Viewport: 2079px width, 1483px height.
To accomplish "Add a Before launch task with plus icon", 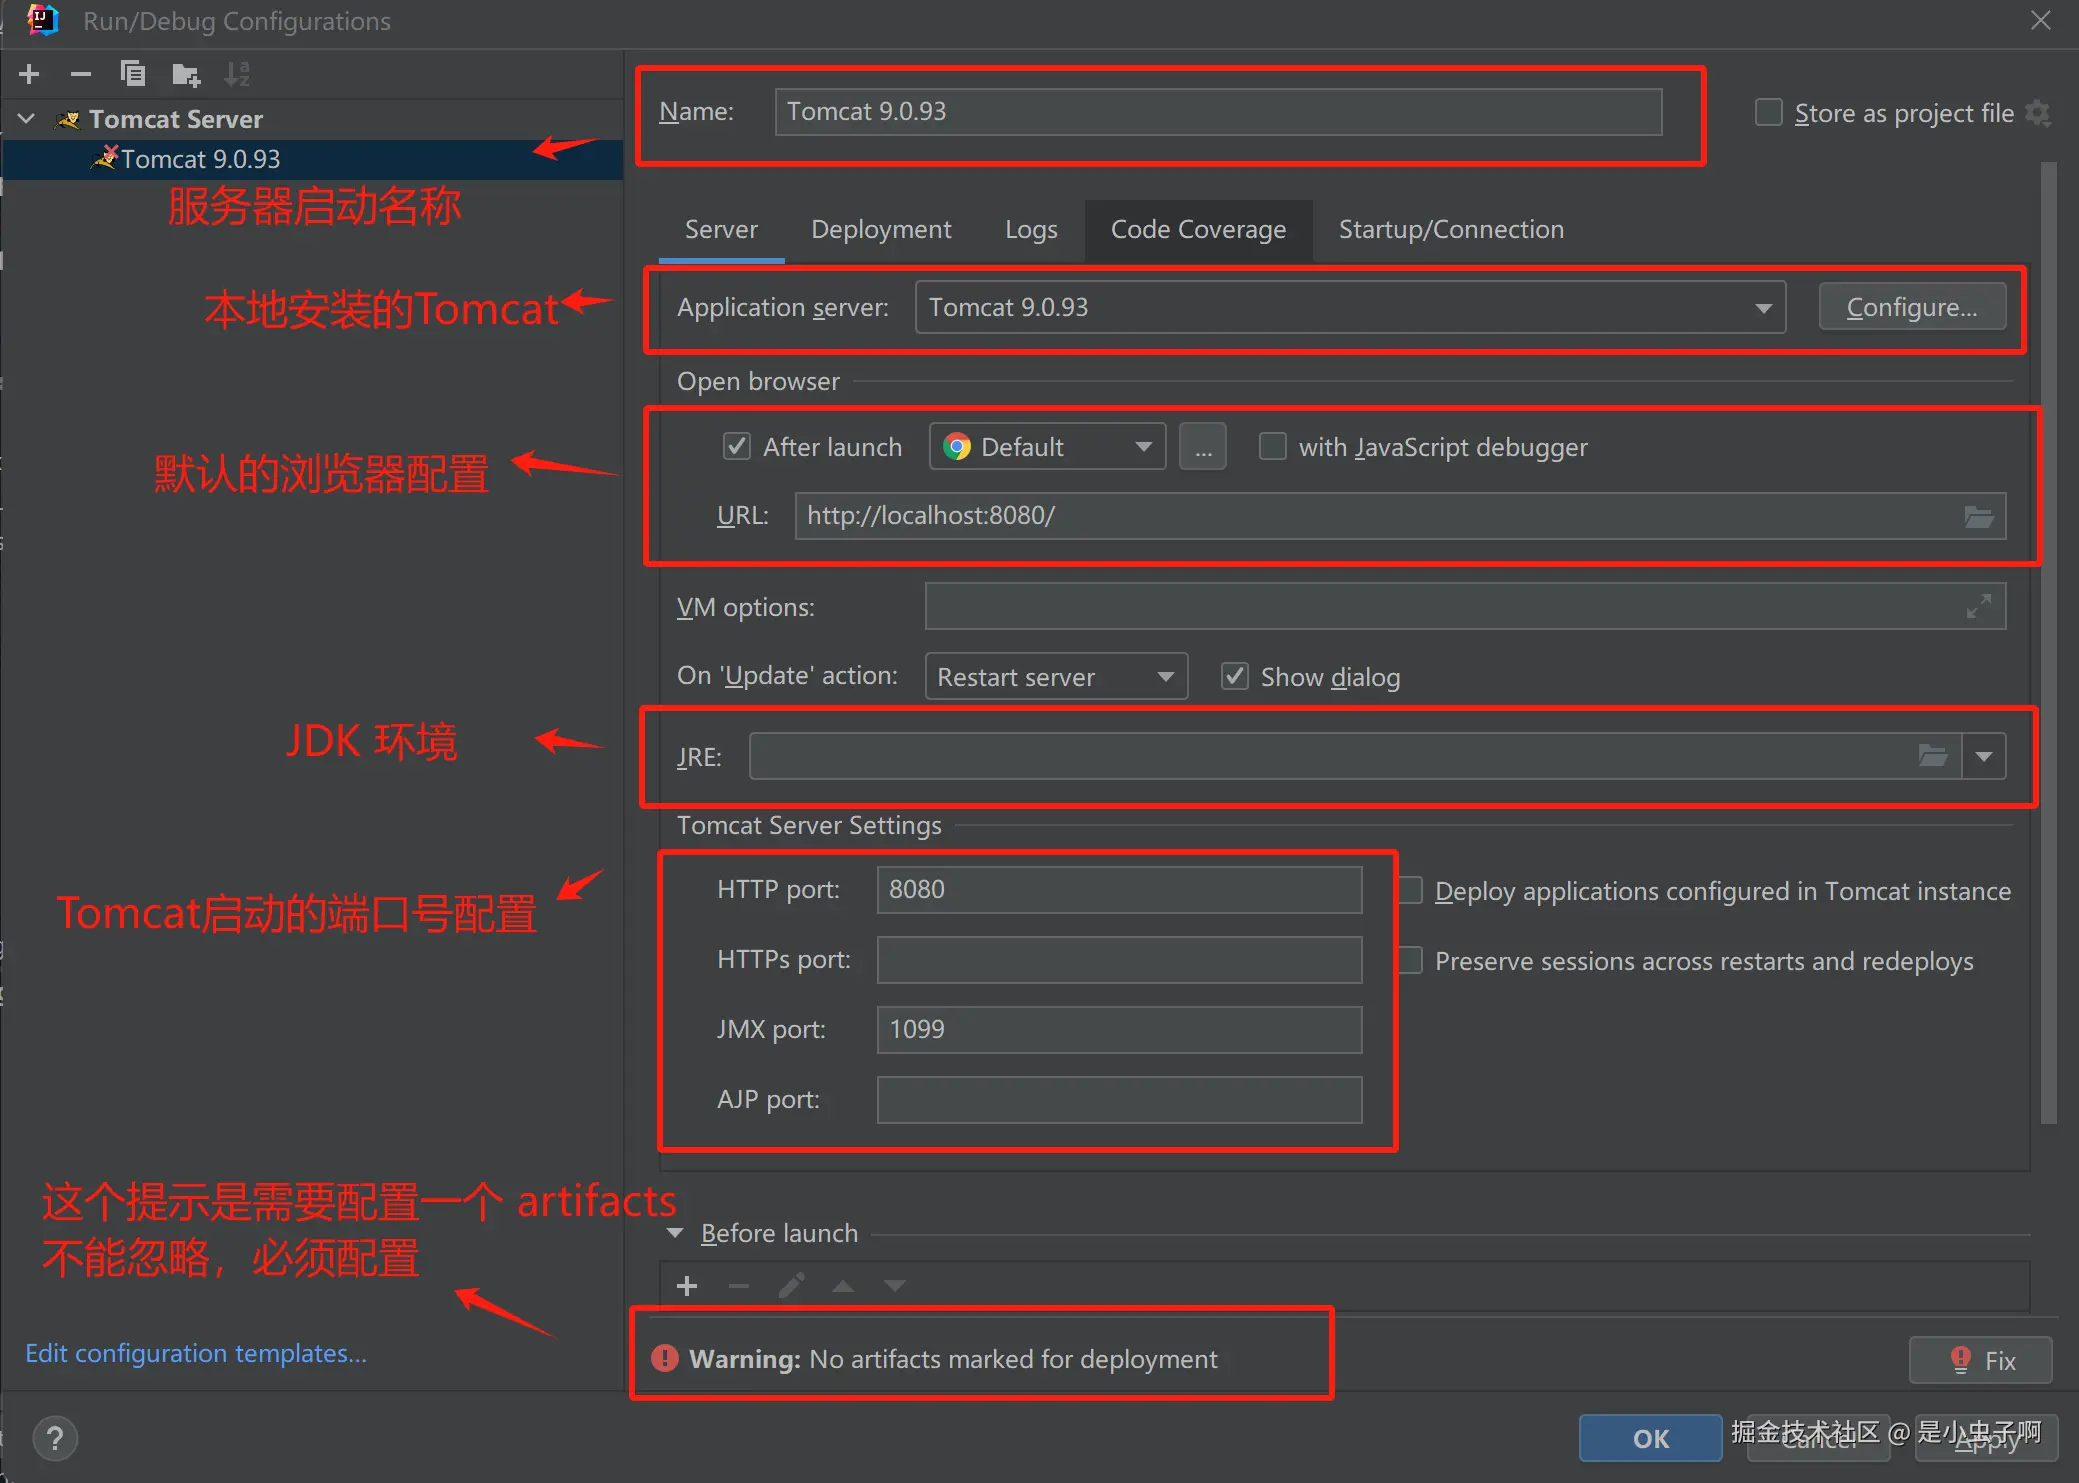I will pos(687,1286).
